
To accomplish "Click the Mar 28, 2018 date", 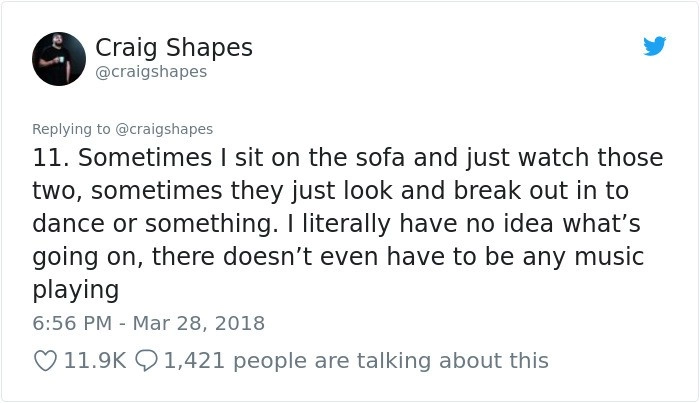I will [x=205, y=323].
